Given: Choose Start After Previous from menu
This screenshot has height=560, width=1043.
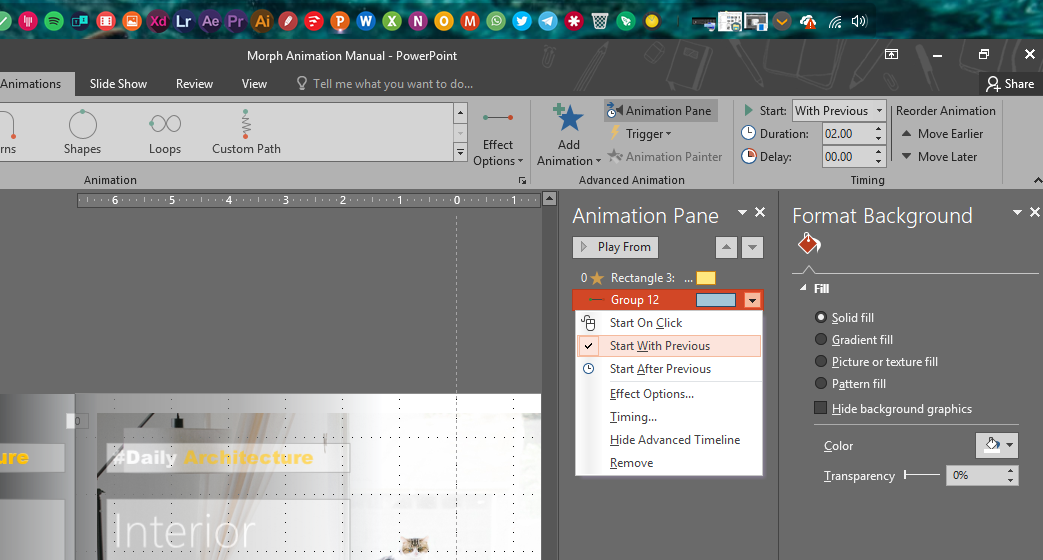Looking at the screenshot, I should [x=660, y=369].
